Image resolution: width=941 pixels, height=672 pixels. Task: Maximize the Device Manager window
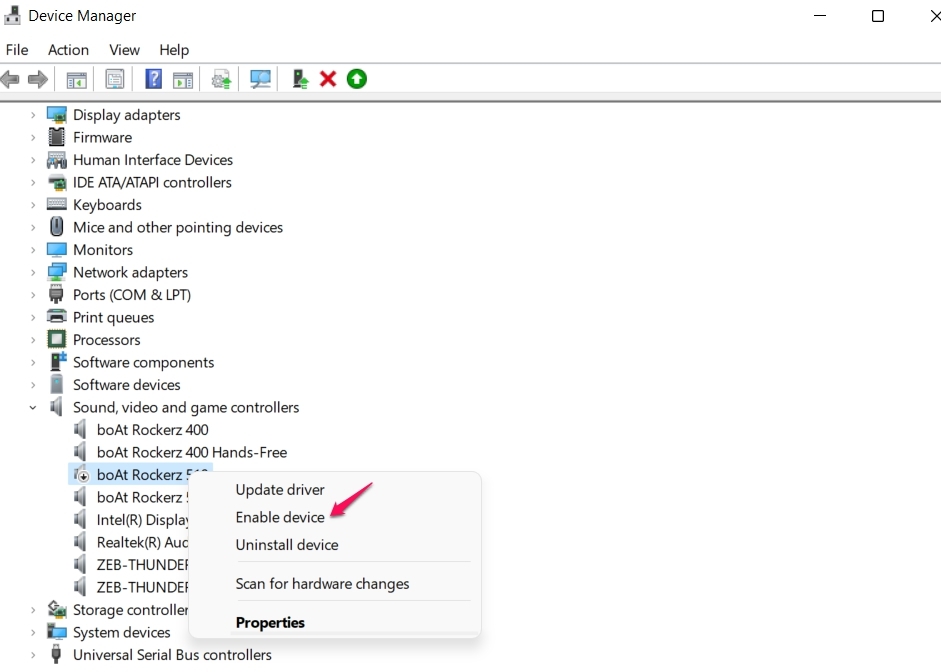877,16
